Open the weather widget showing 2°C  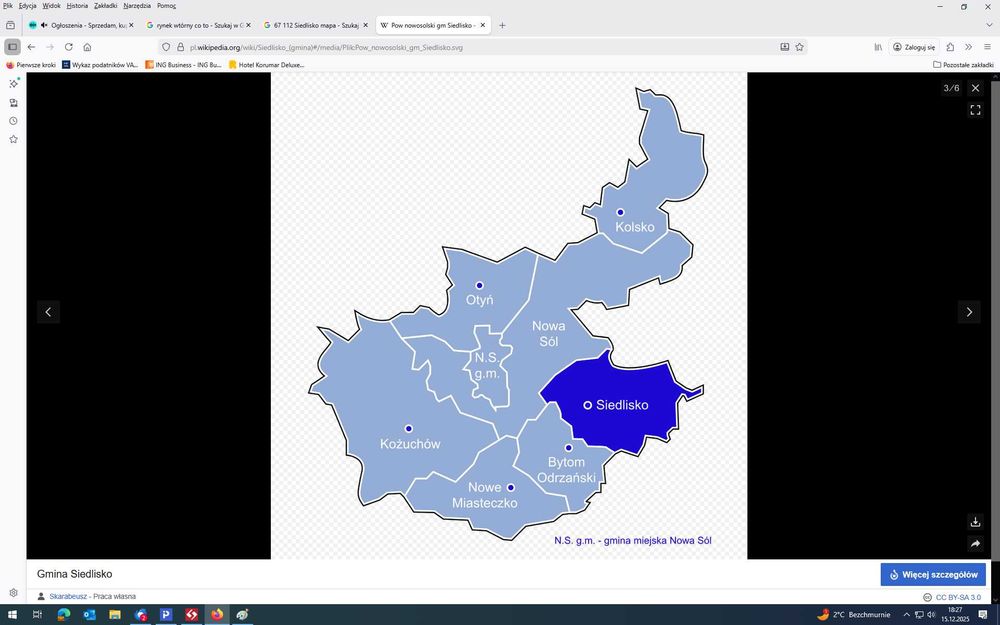pyautogui.click(x=854, y=615)
